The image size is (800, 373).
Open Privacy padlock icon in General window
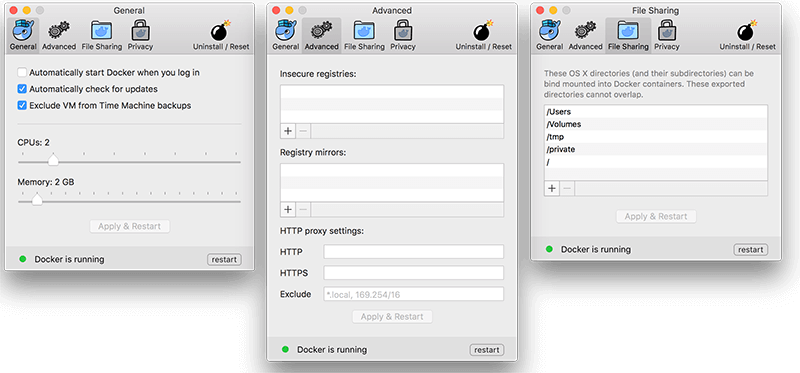pos(140,31)
